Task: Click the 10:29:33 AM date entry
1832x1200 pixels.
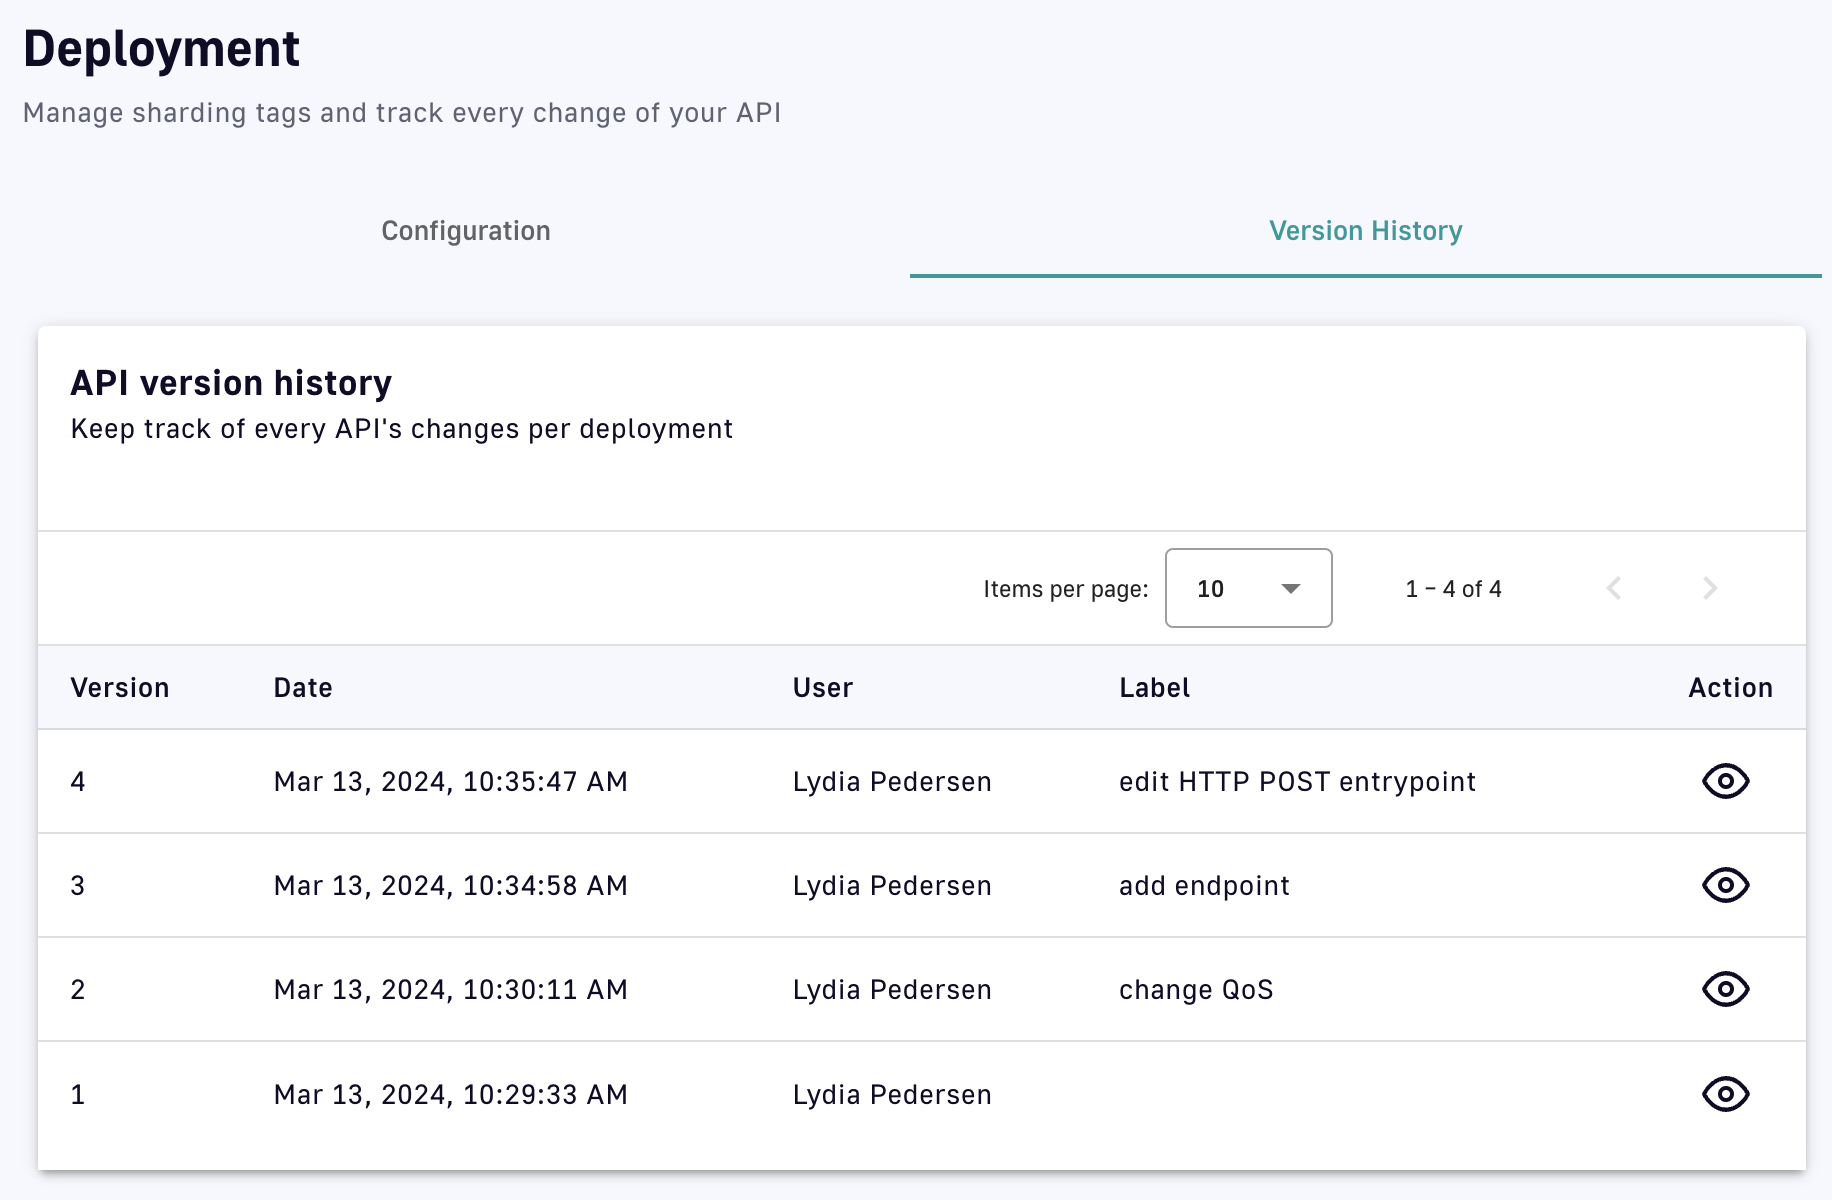Action: (450, 1095)
